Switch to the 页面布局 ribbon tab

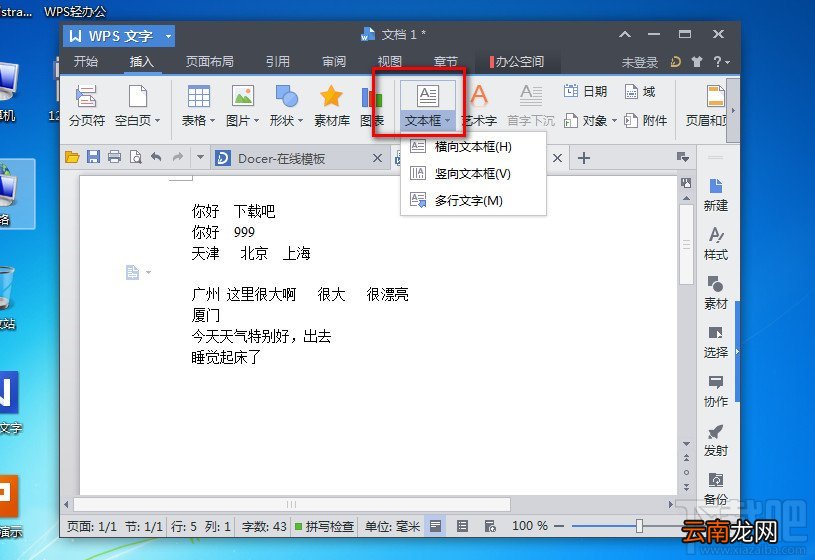point(209,62)
